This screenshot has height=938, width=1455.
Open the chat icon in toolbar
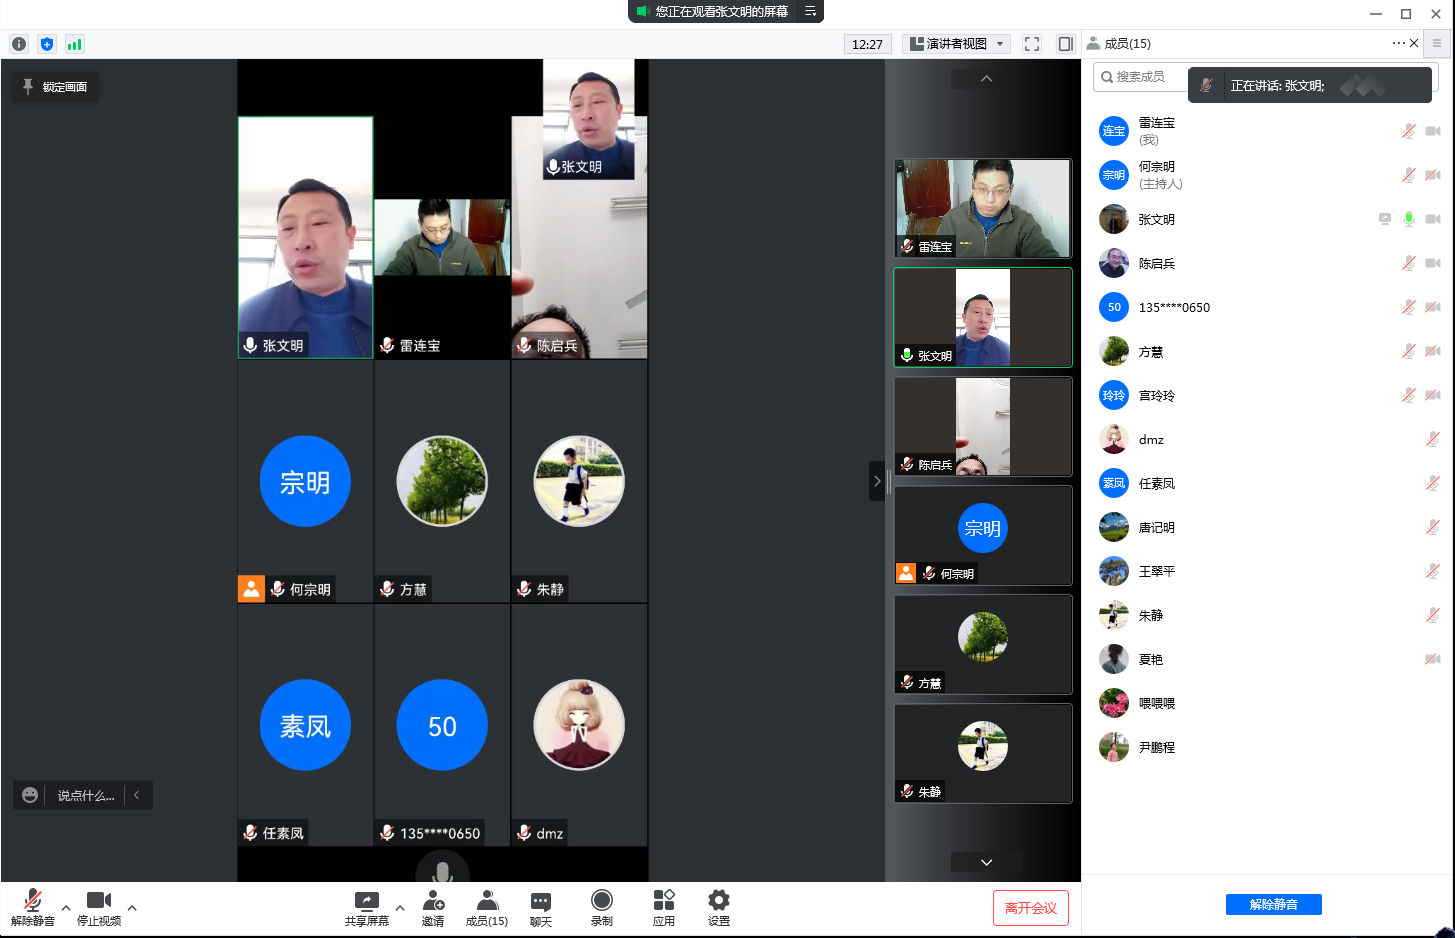click(540, 901)
